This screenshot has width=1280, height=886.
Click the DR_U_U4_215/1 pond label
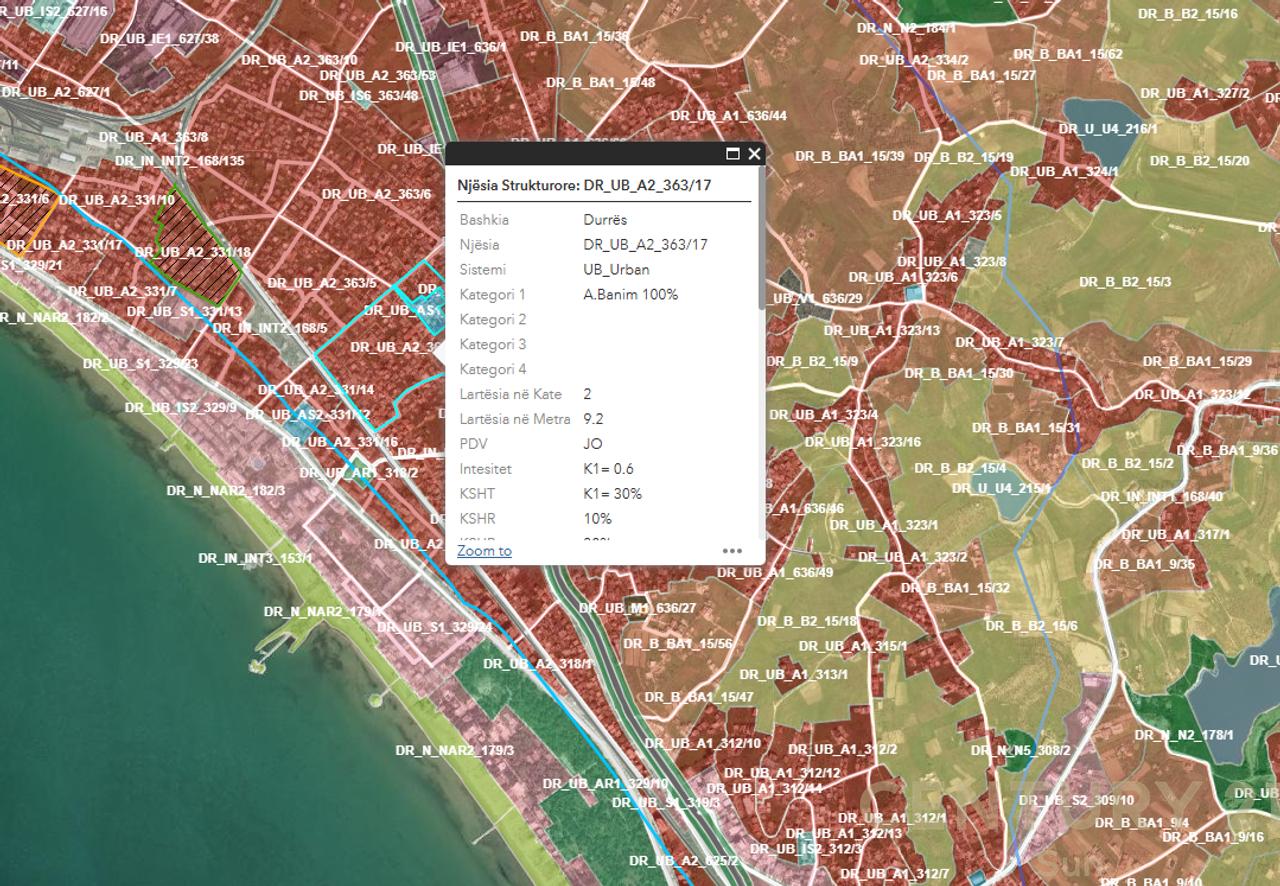click(x=1001, y=488)
